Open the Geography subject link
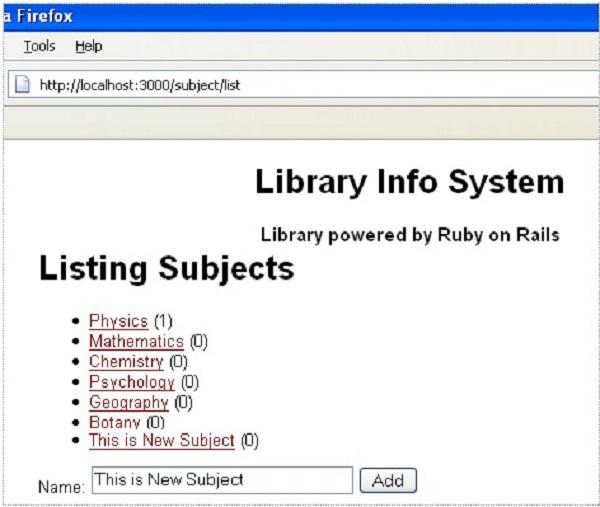 [x=129, y=402]
